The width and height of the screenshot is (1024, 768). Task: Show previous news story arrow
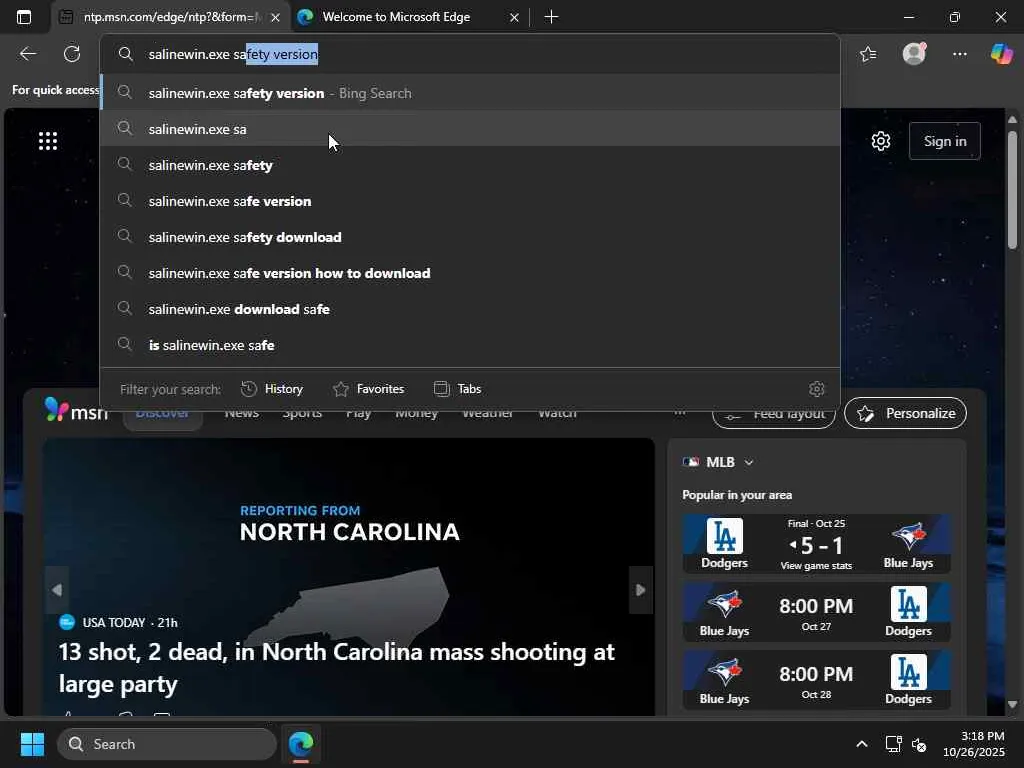coord(57,590)
